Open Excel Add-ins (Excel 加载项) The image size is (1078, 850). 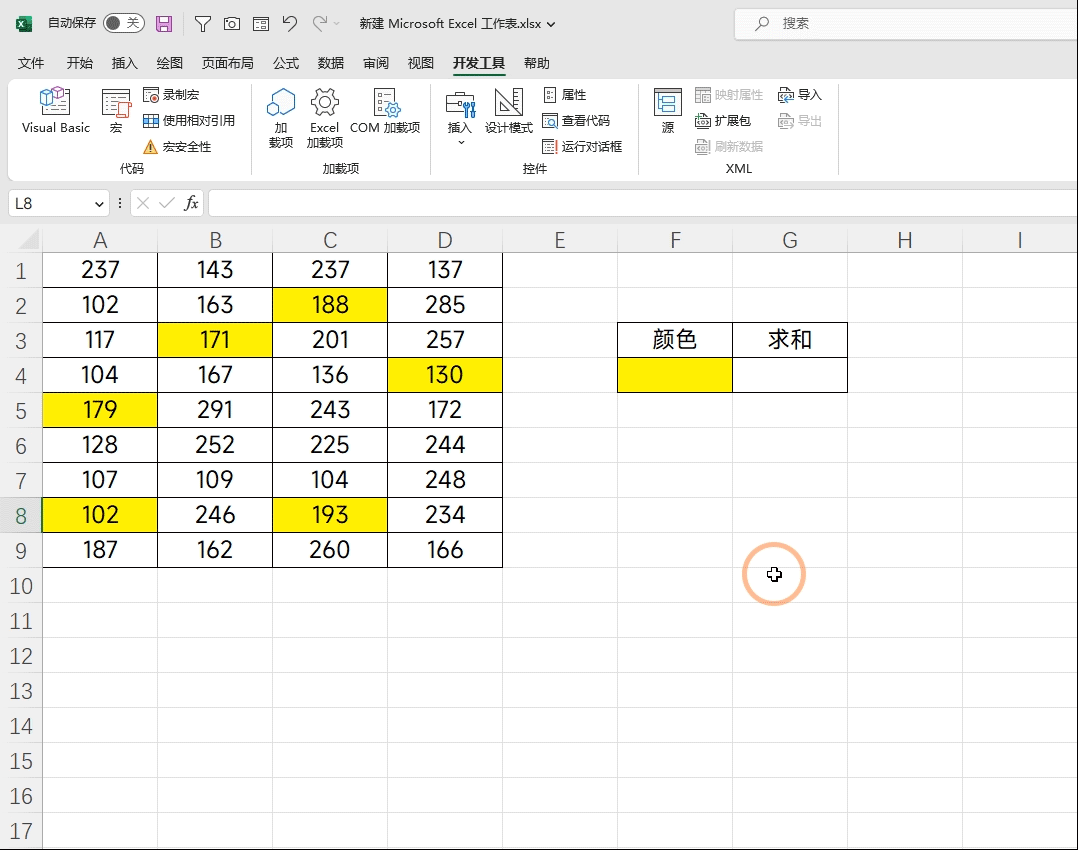click(x=324, y=118)
